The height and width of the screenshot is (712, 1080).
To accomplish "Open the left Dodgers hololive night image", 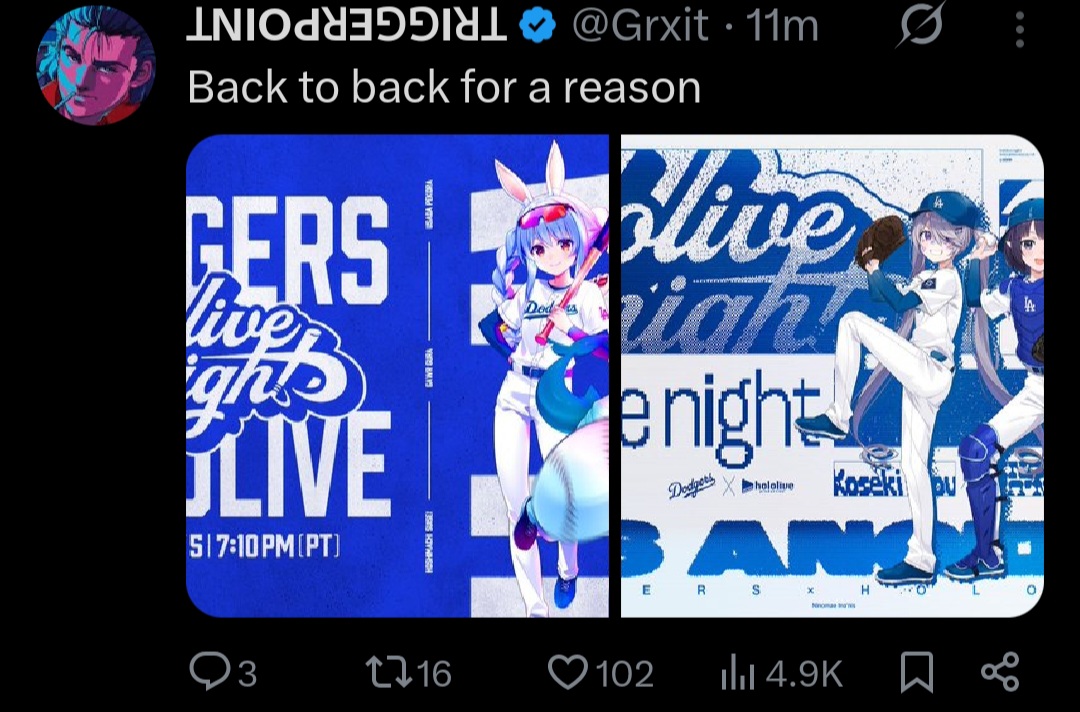I will [x=397, y=376].
